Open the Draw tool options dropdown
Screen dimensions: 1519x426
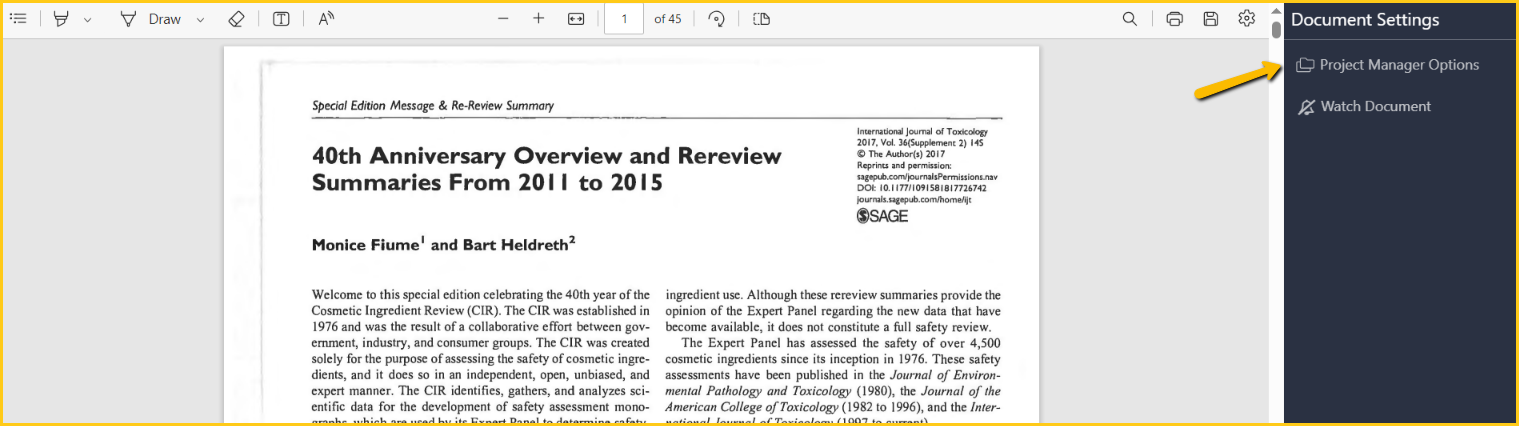(200, 19)
